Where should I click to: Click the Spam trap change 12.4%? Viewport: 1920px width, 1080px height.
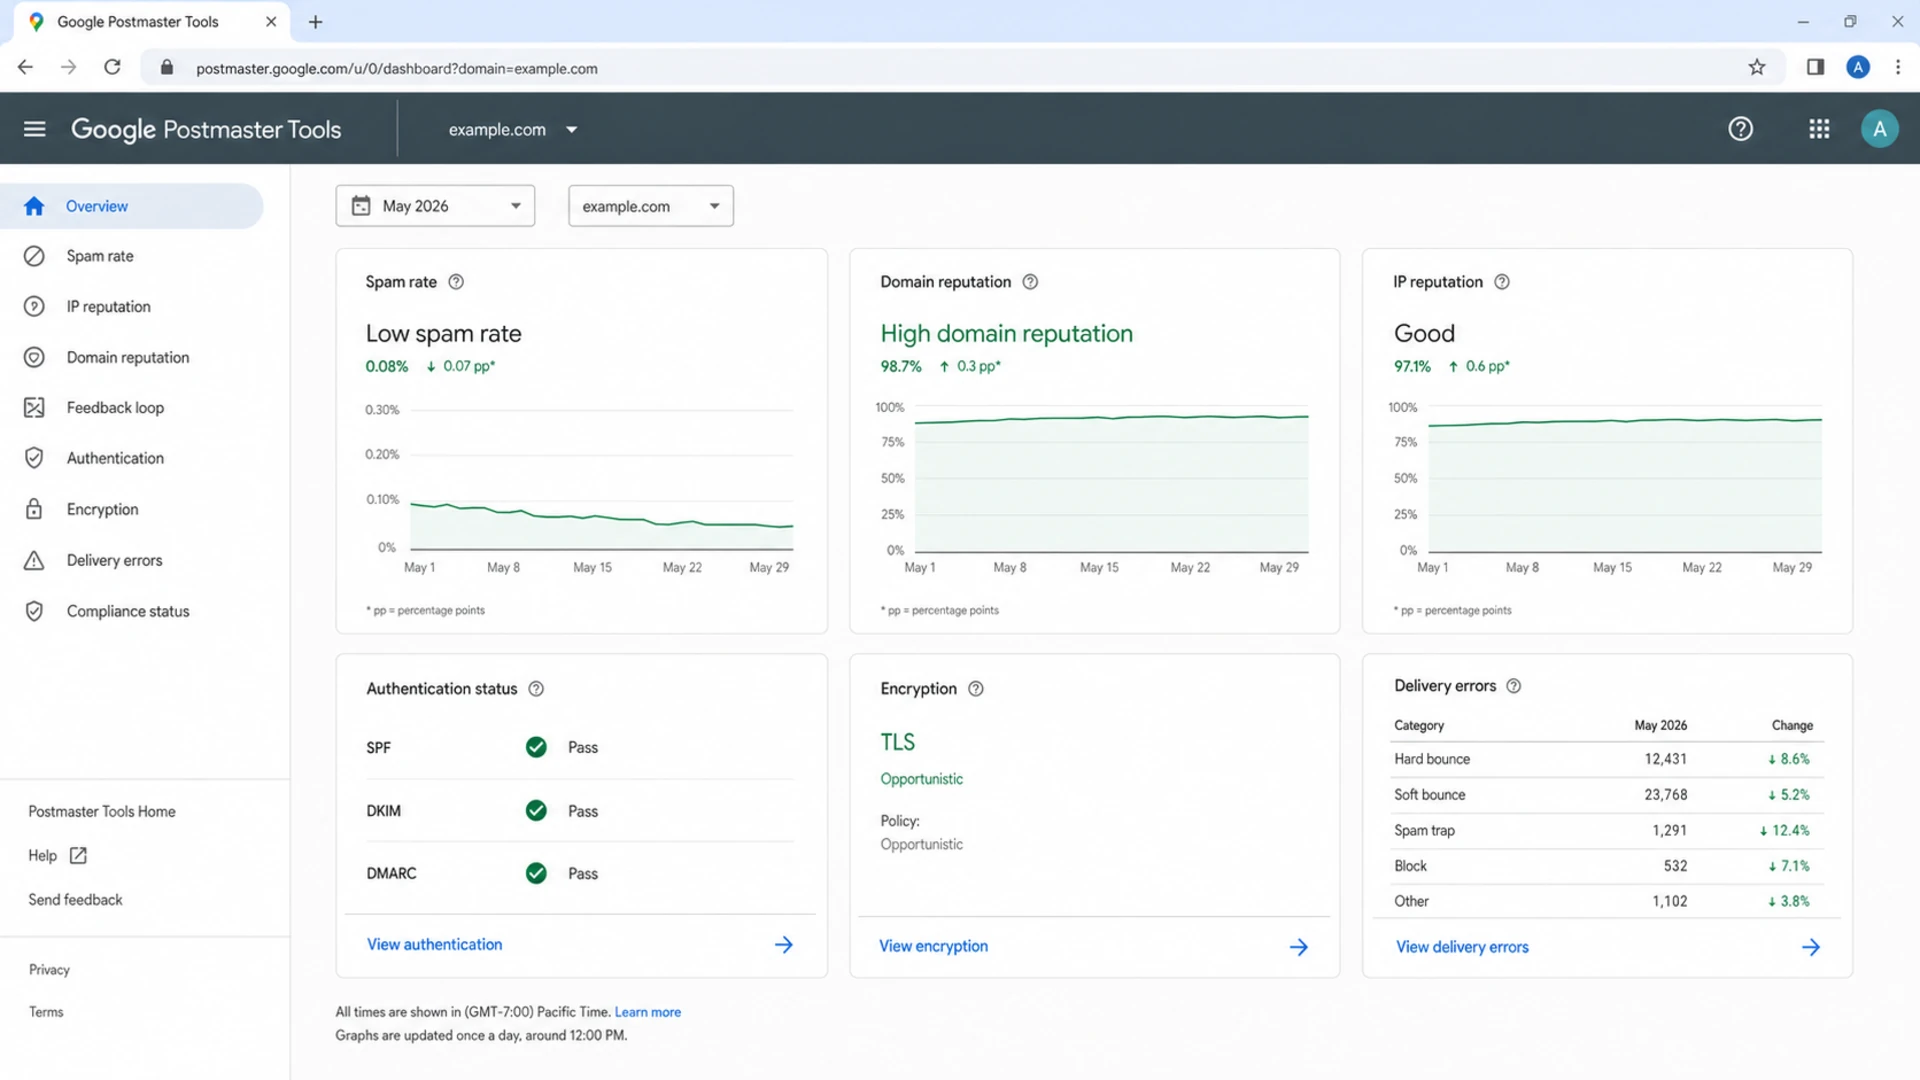click(x=1784, y=831)
